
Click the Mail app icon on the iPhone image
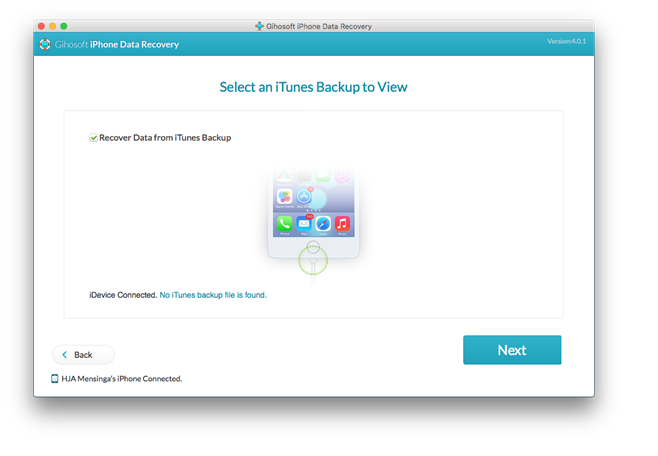(x=304, y=223)
